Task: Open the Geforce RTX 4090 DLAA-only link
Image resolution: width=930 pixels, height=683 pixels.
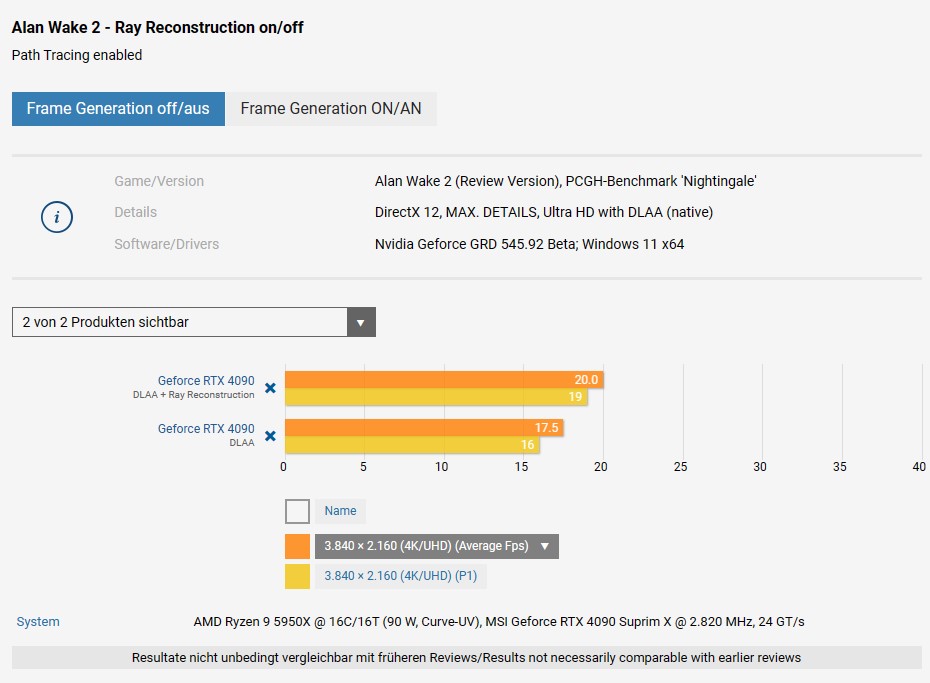Action: click(206, 429)
